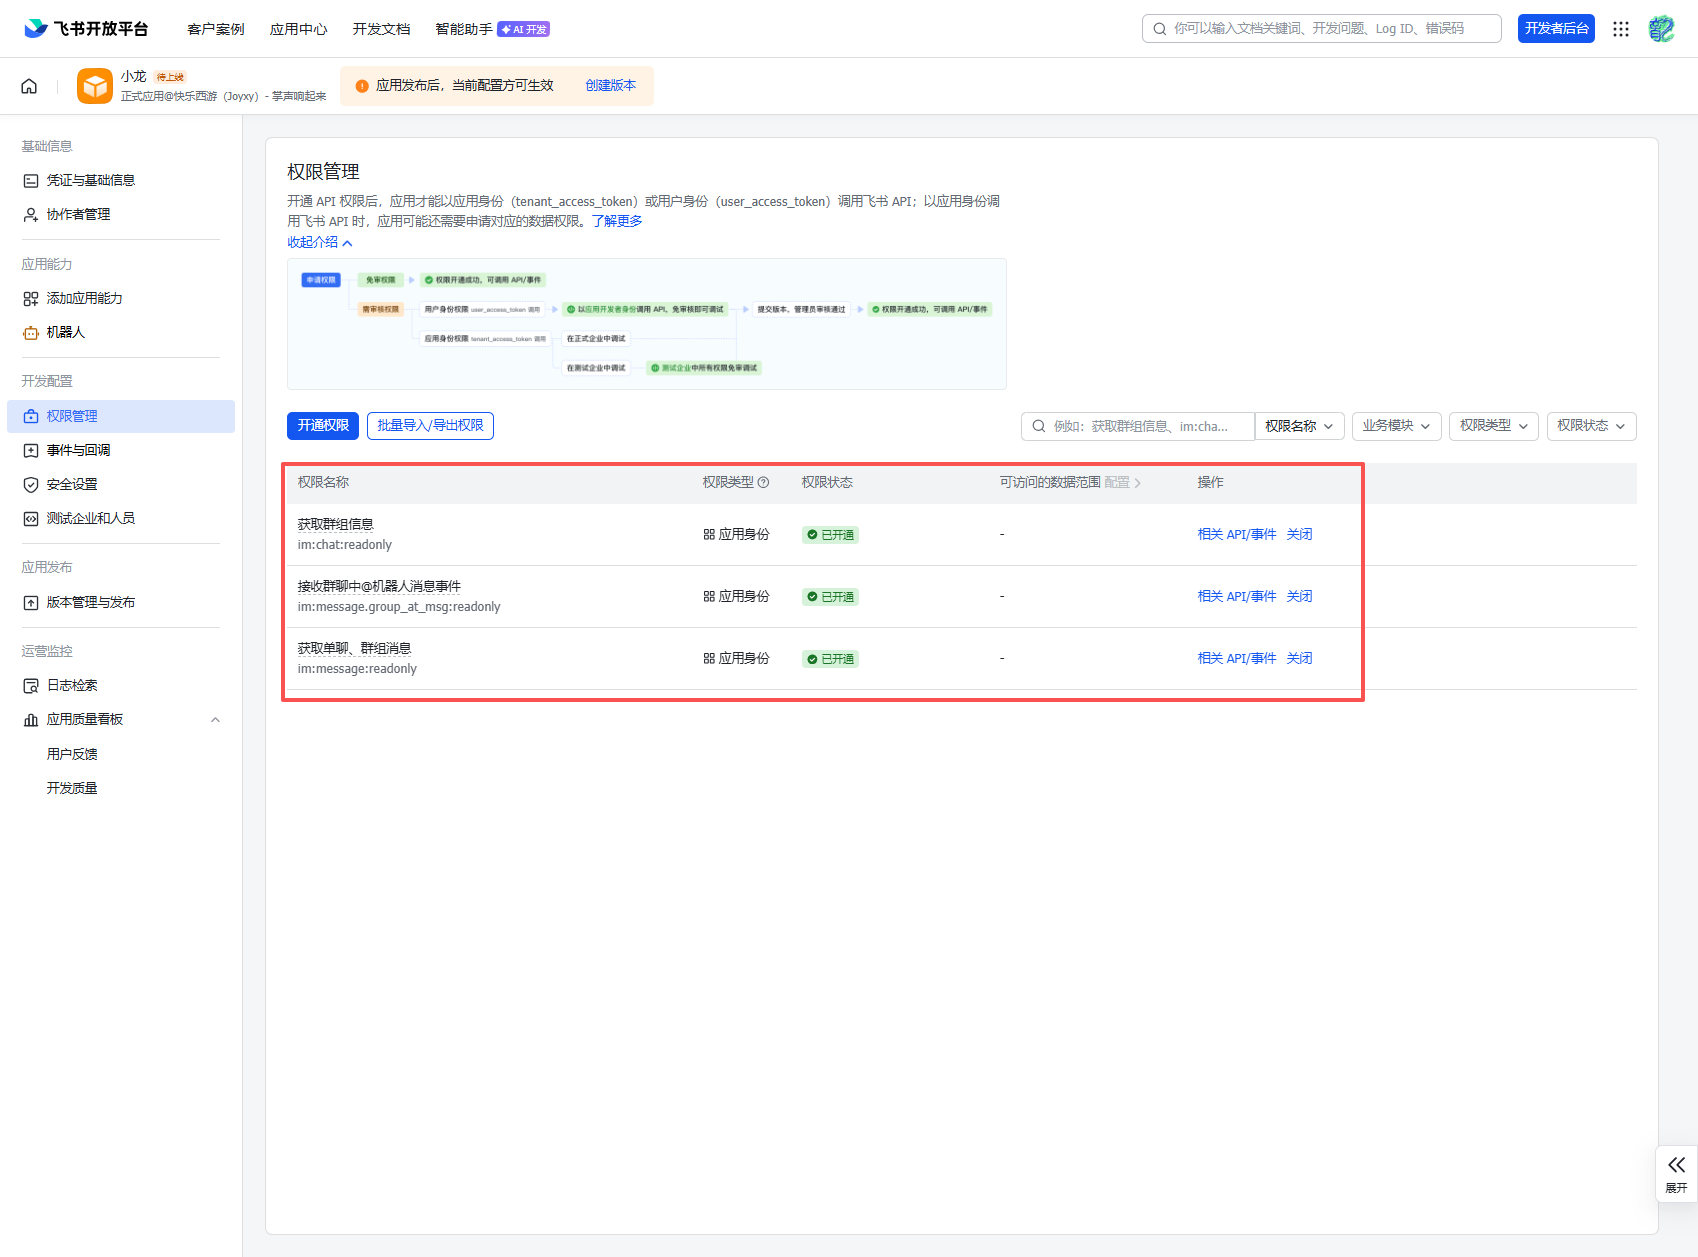Open 应用中心 in the top navigation
Screen dimensions: 1698x1257
[299, 29]
